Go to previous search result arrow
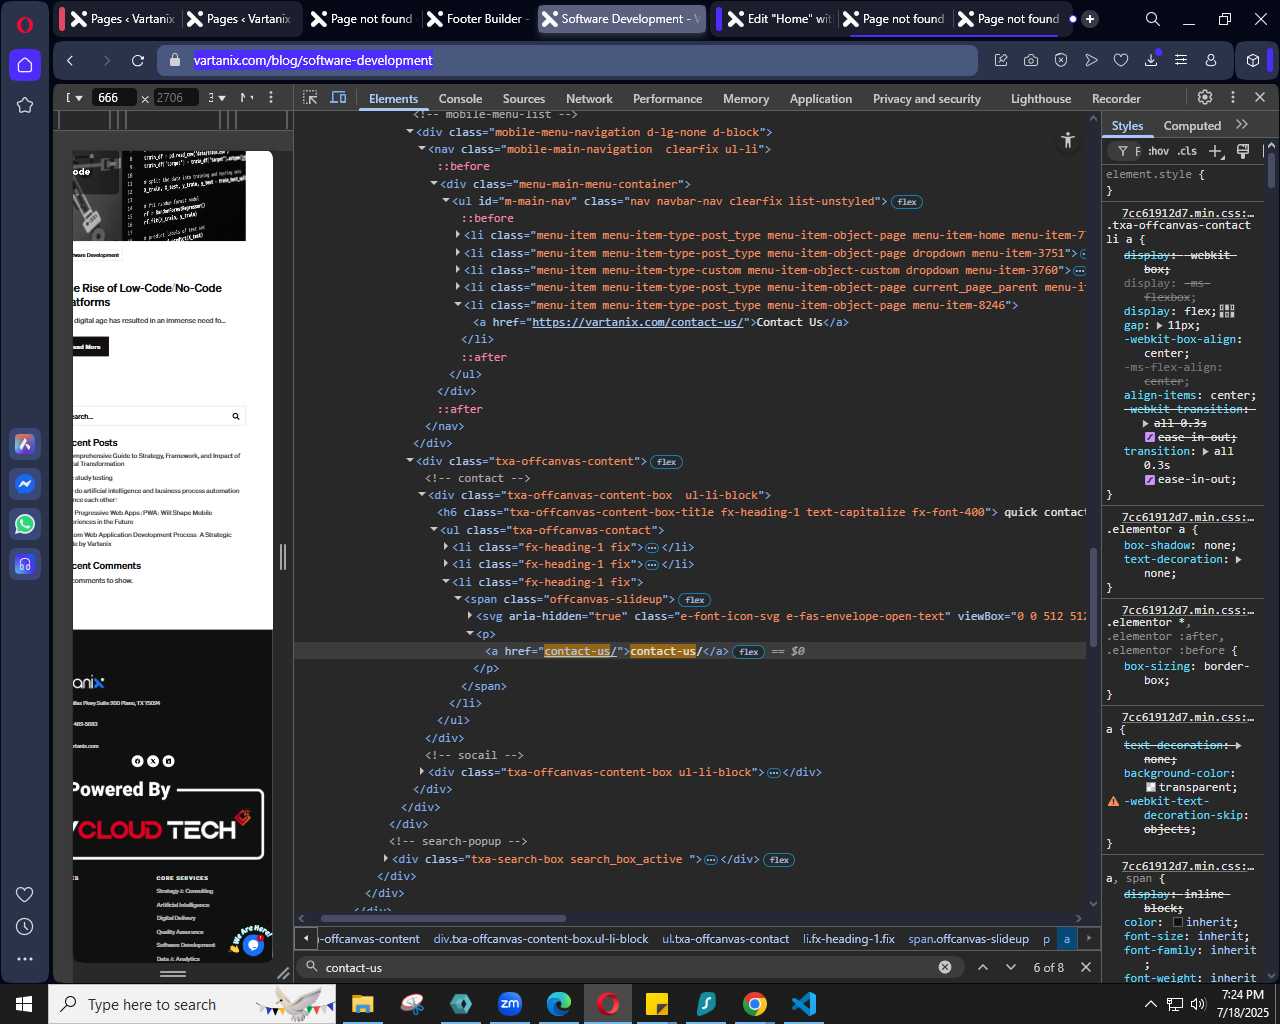Viewport: 1280px width, 1024px height. pyautogui.click(x=983, y=967)
